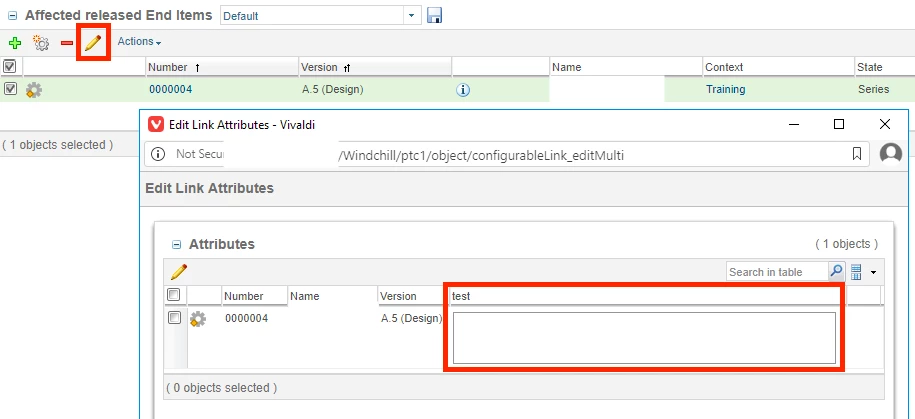Open the Actions dropdown menu

139,41
